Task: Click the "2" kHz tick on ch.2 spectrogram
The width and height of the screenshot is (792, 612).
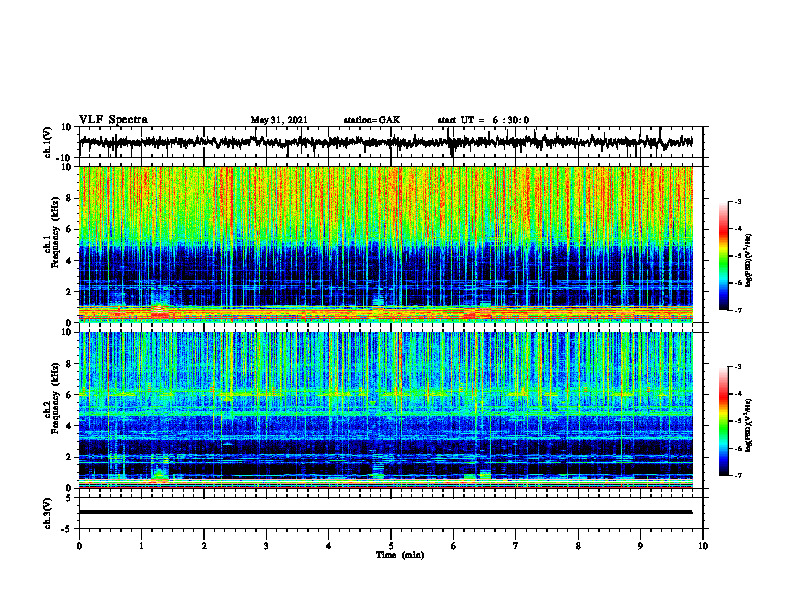Action: pos(69,457)
